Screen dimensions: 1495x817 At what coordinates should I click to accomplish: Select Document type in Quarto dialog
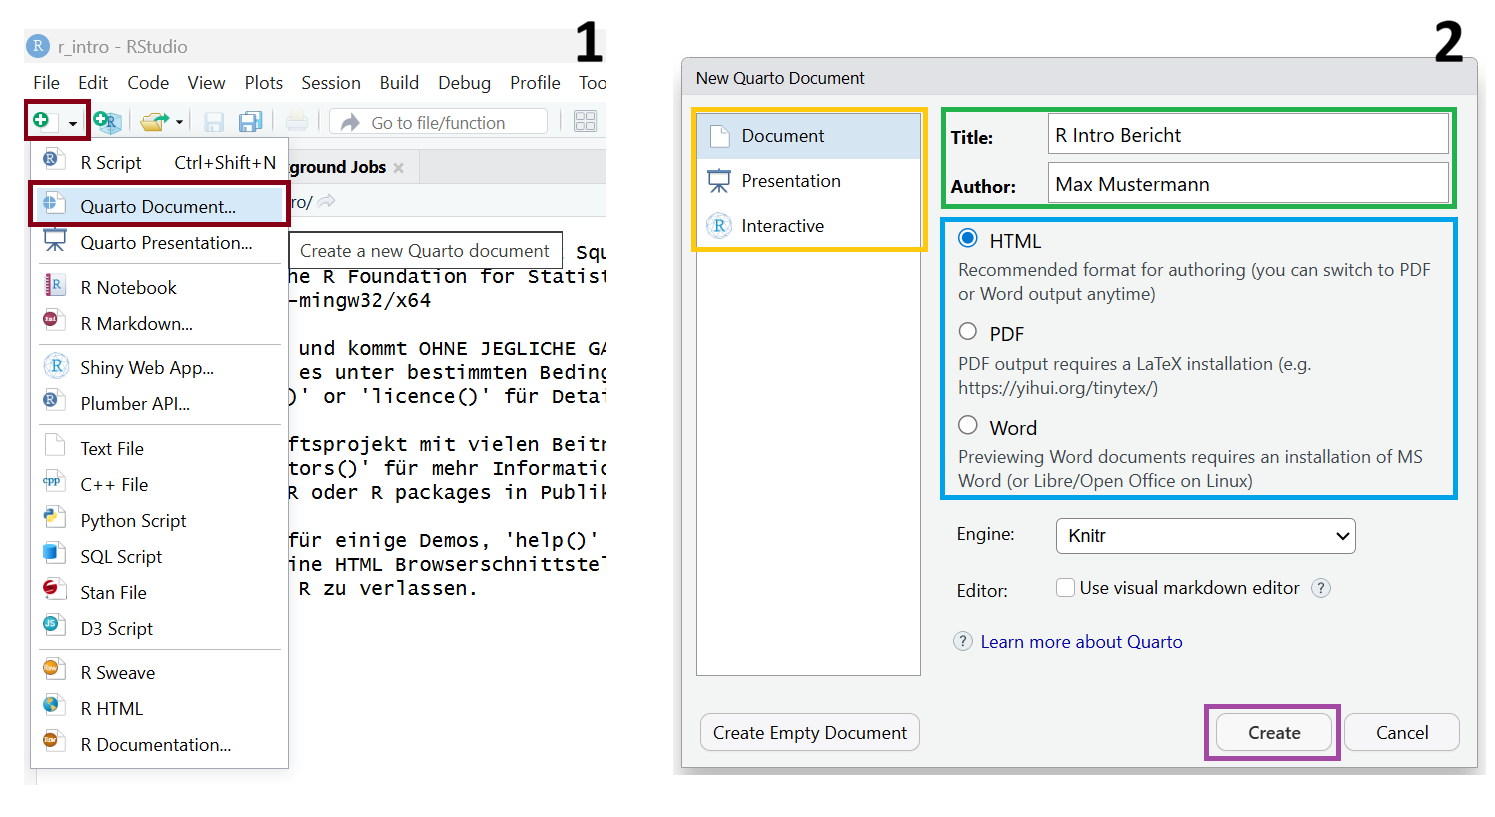click(808, 136)
